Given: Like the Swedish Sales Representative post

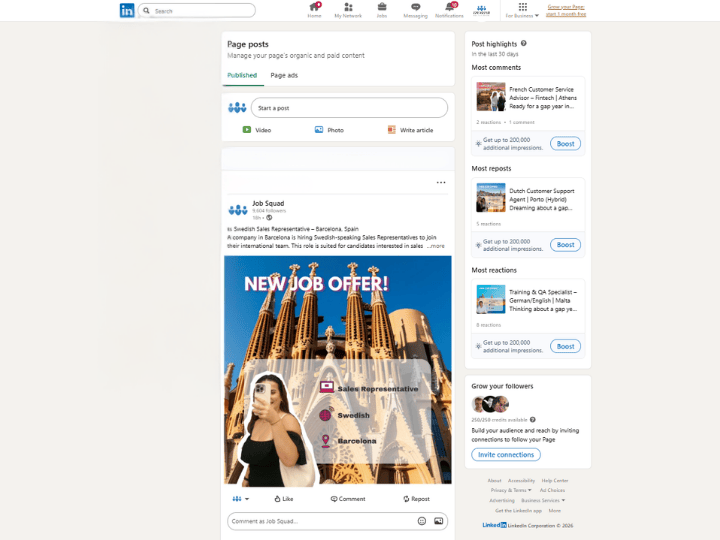Looking at the screenshot, I should 283,498.
